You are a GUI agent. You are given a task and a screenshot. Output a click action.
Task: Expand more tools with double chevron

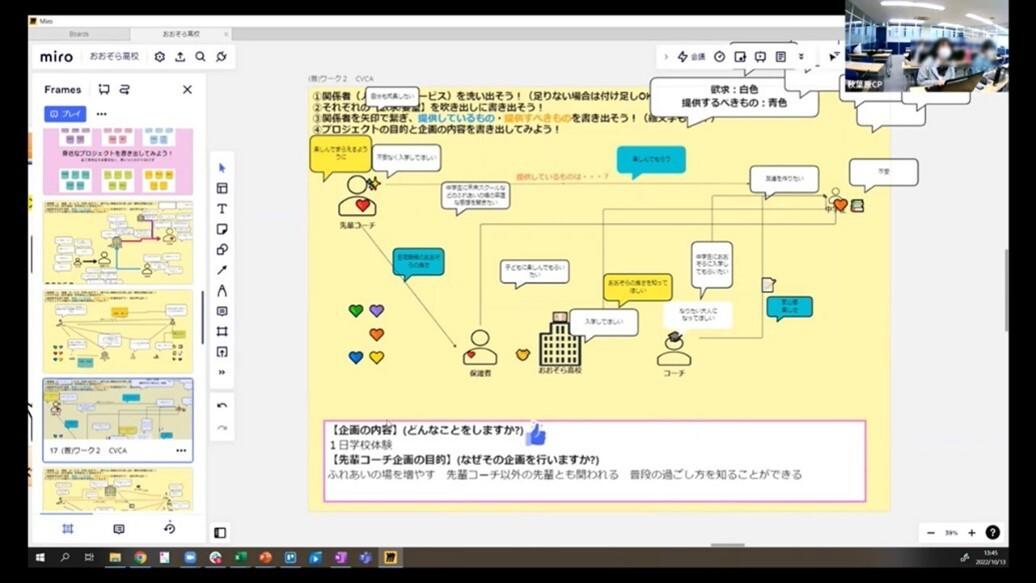(222, 373)
